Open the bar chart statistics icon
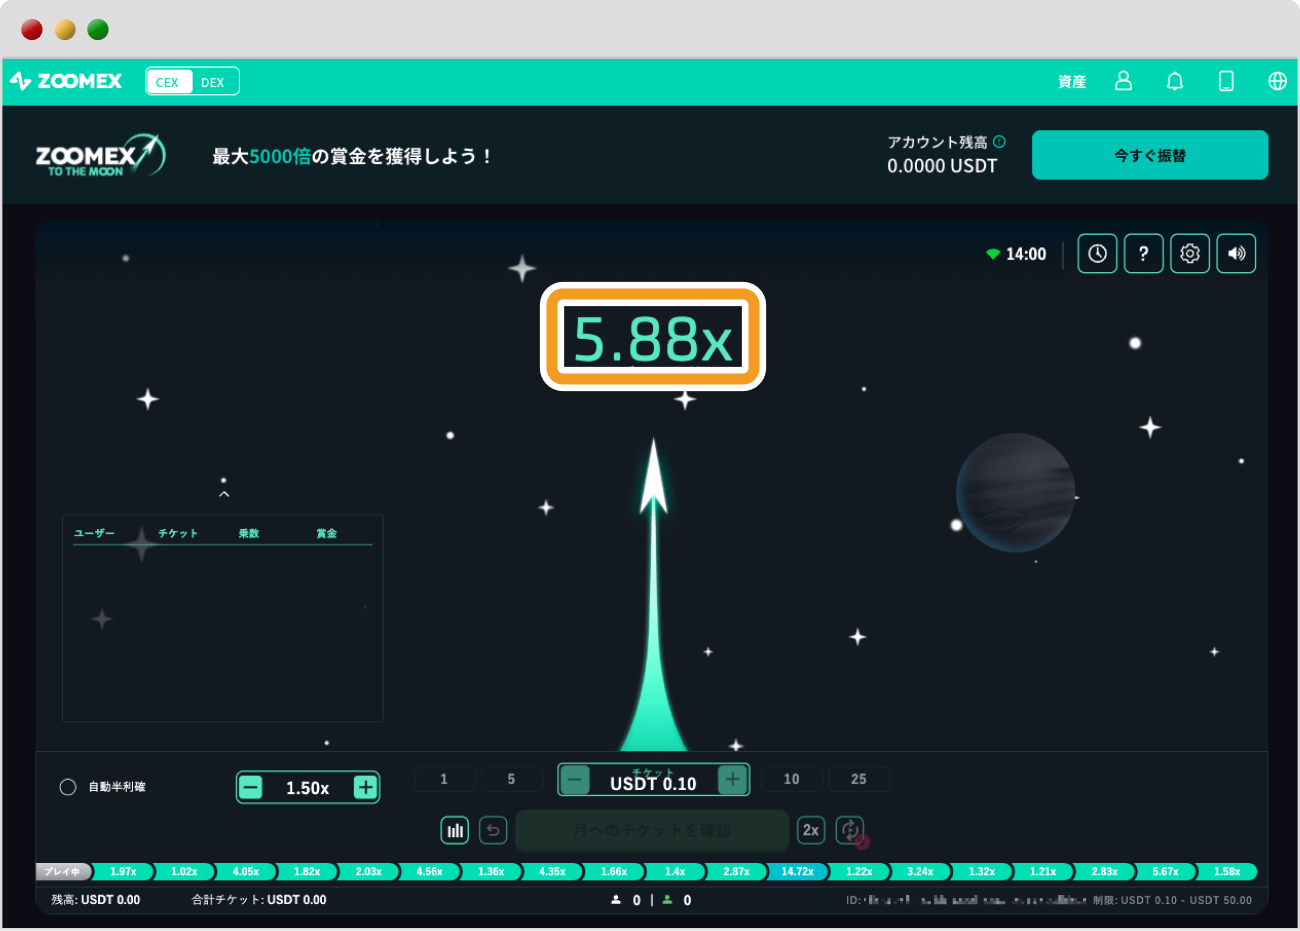This screenshot has width=1300, height=931. tap(455, 830)
